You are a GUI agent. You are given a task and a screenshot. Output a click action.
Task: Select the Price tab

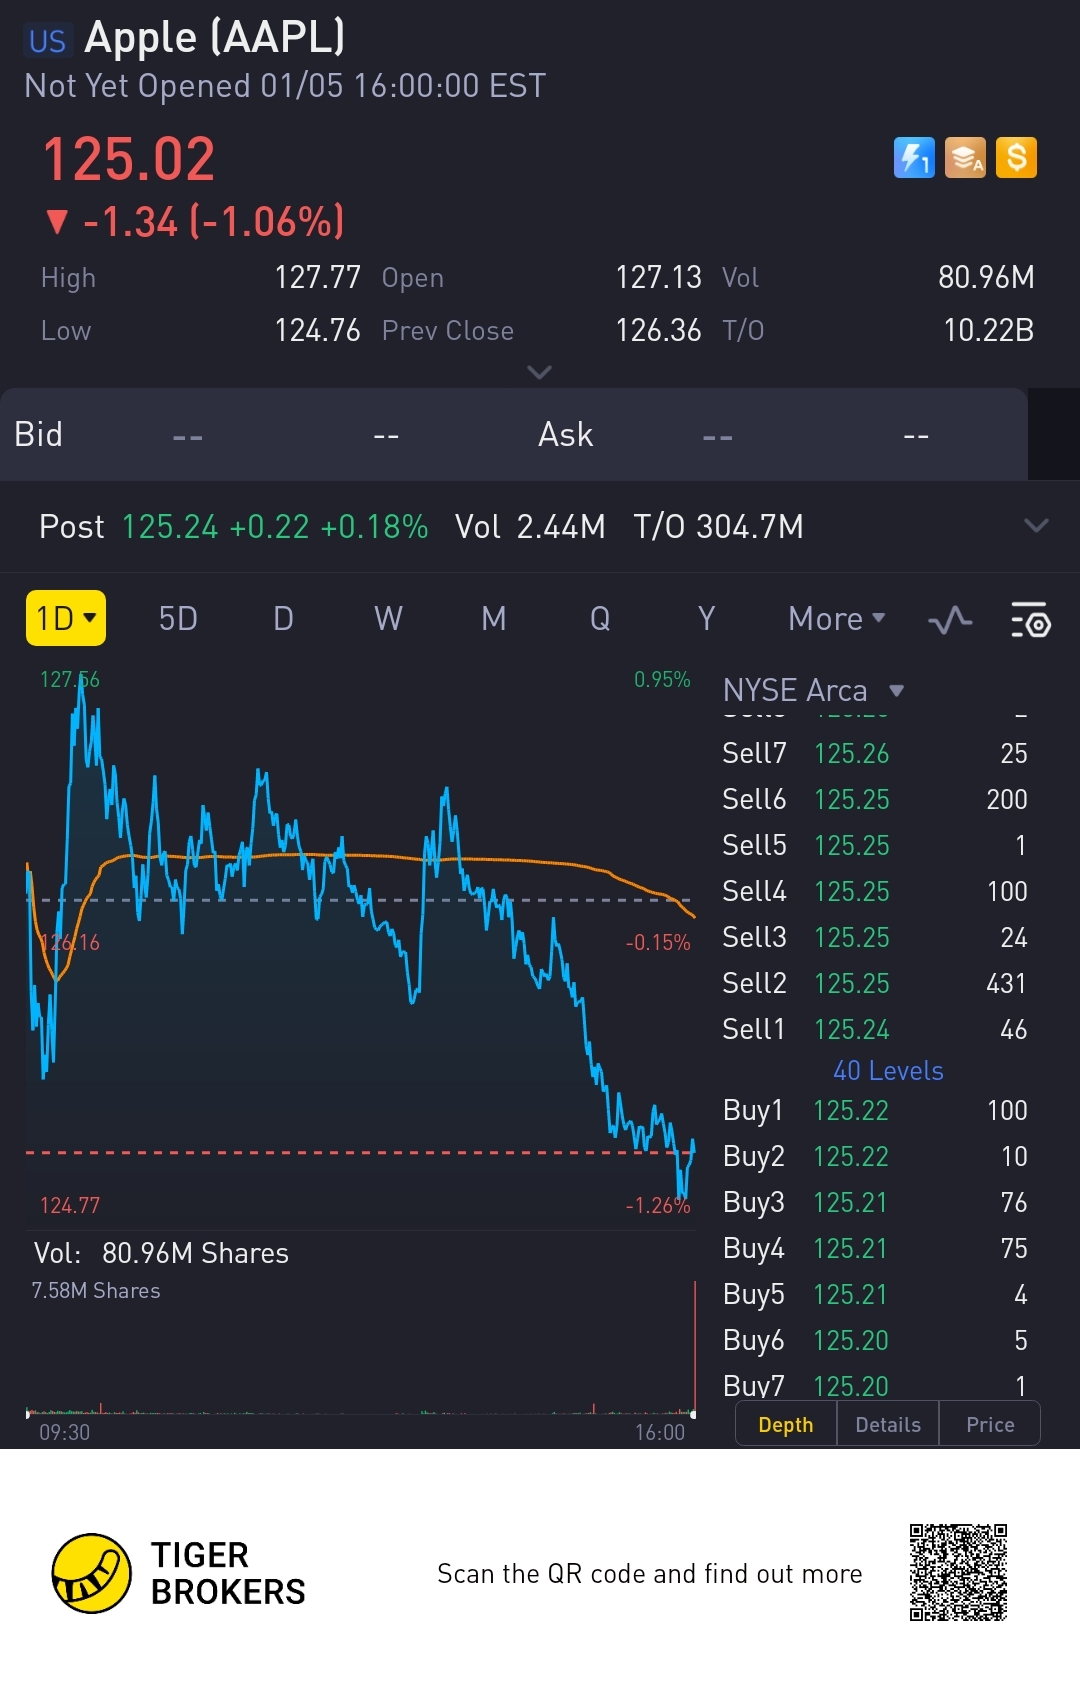tap(990, 1425)
